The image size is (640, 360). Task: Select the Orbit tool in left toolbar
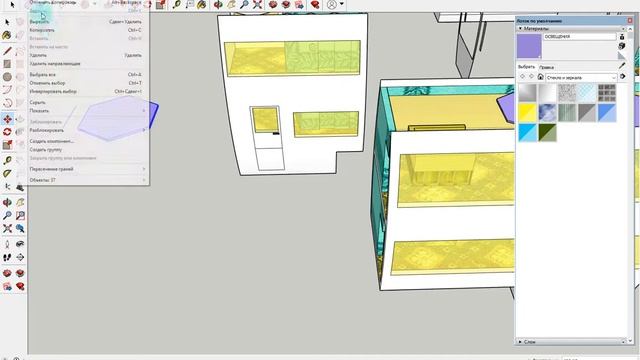[7, 202]
